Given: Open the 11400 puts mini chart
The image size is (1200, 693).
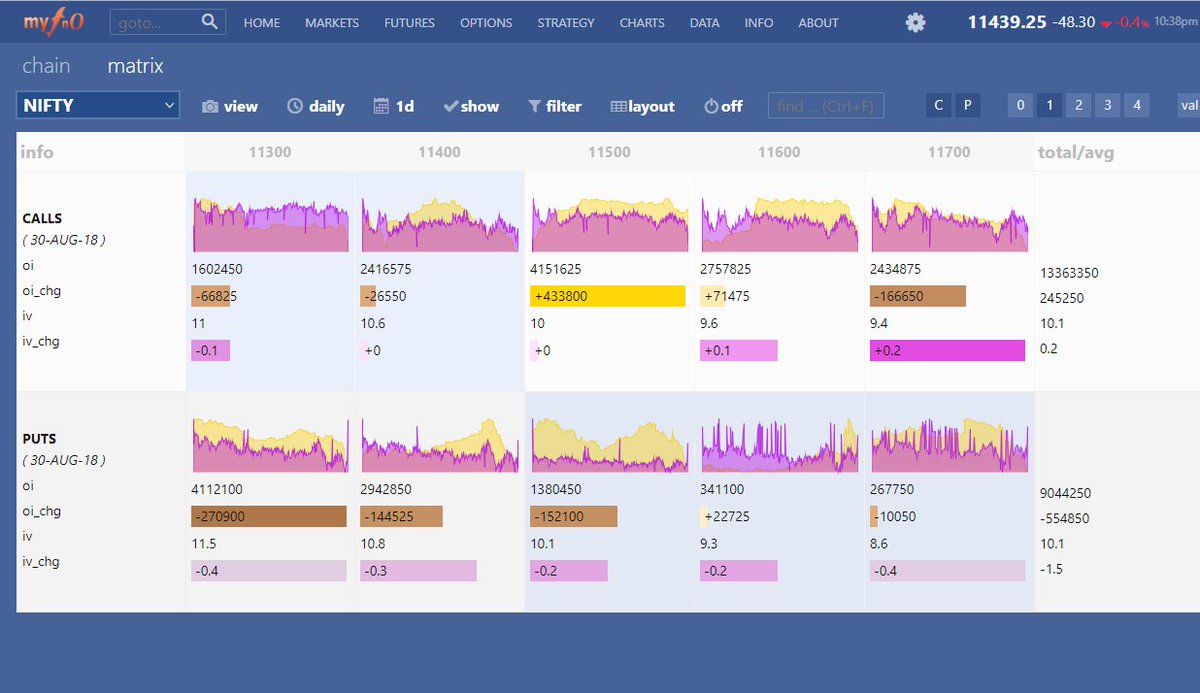Looking at the screenshot, I should pos(439,443).
